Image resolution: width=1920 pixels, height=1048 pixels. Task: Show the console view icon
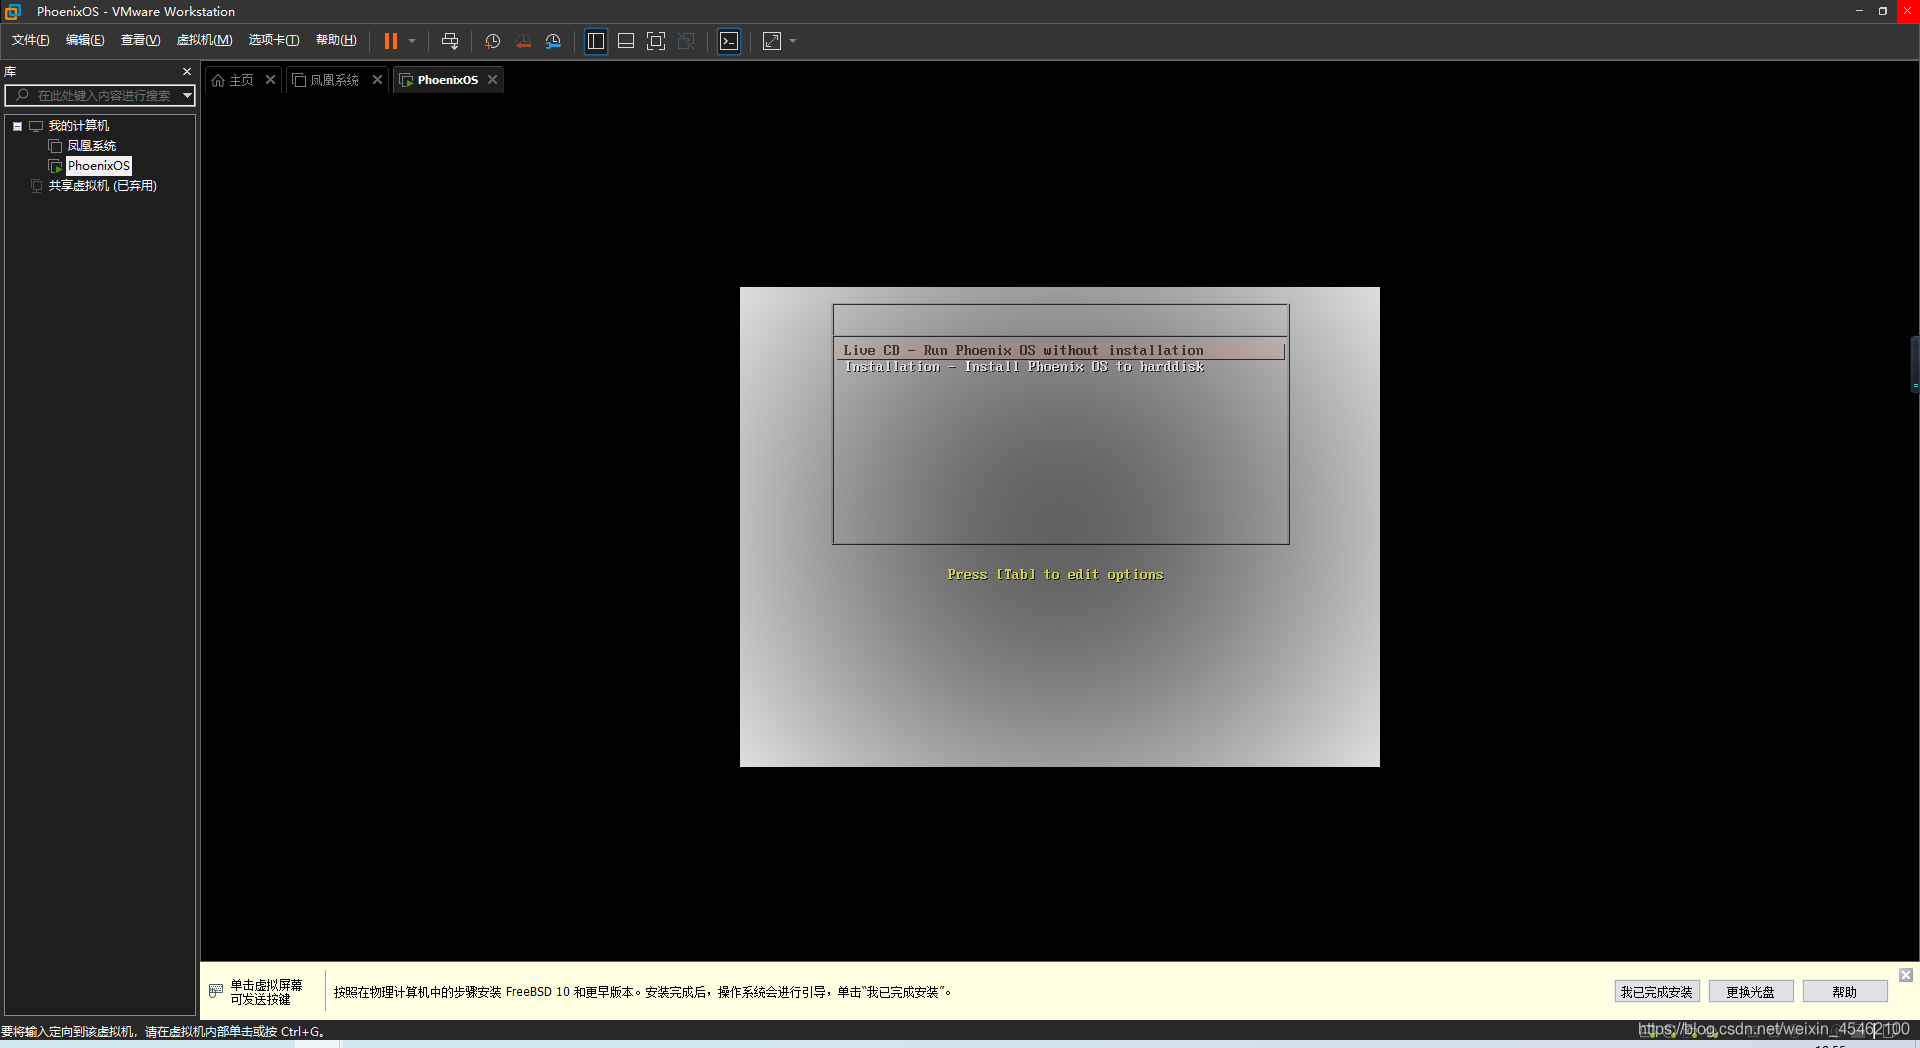coord(729,41)
